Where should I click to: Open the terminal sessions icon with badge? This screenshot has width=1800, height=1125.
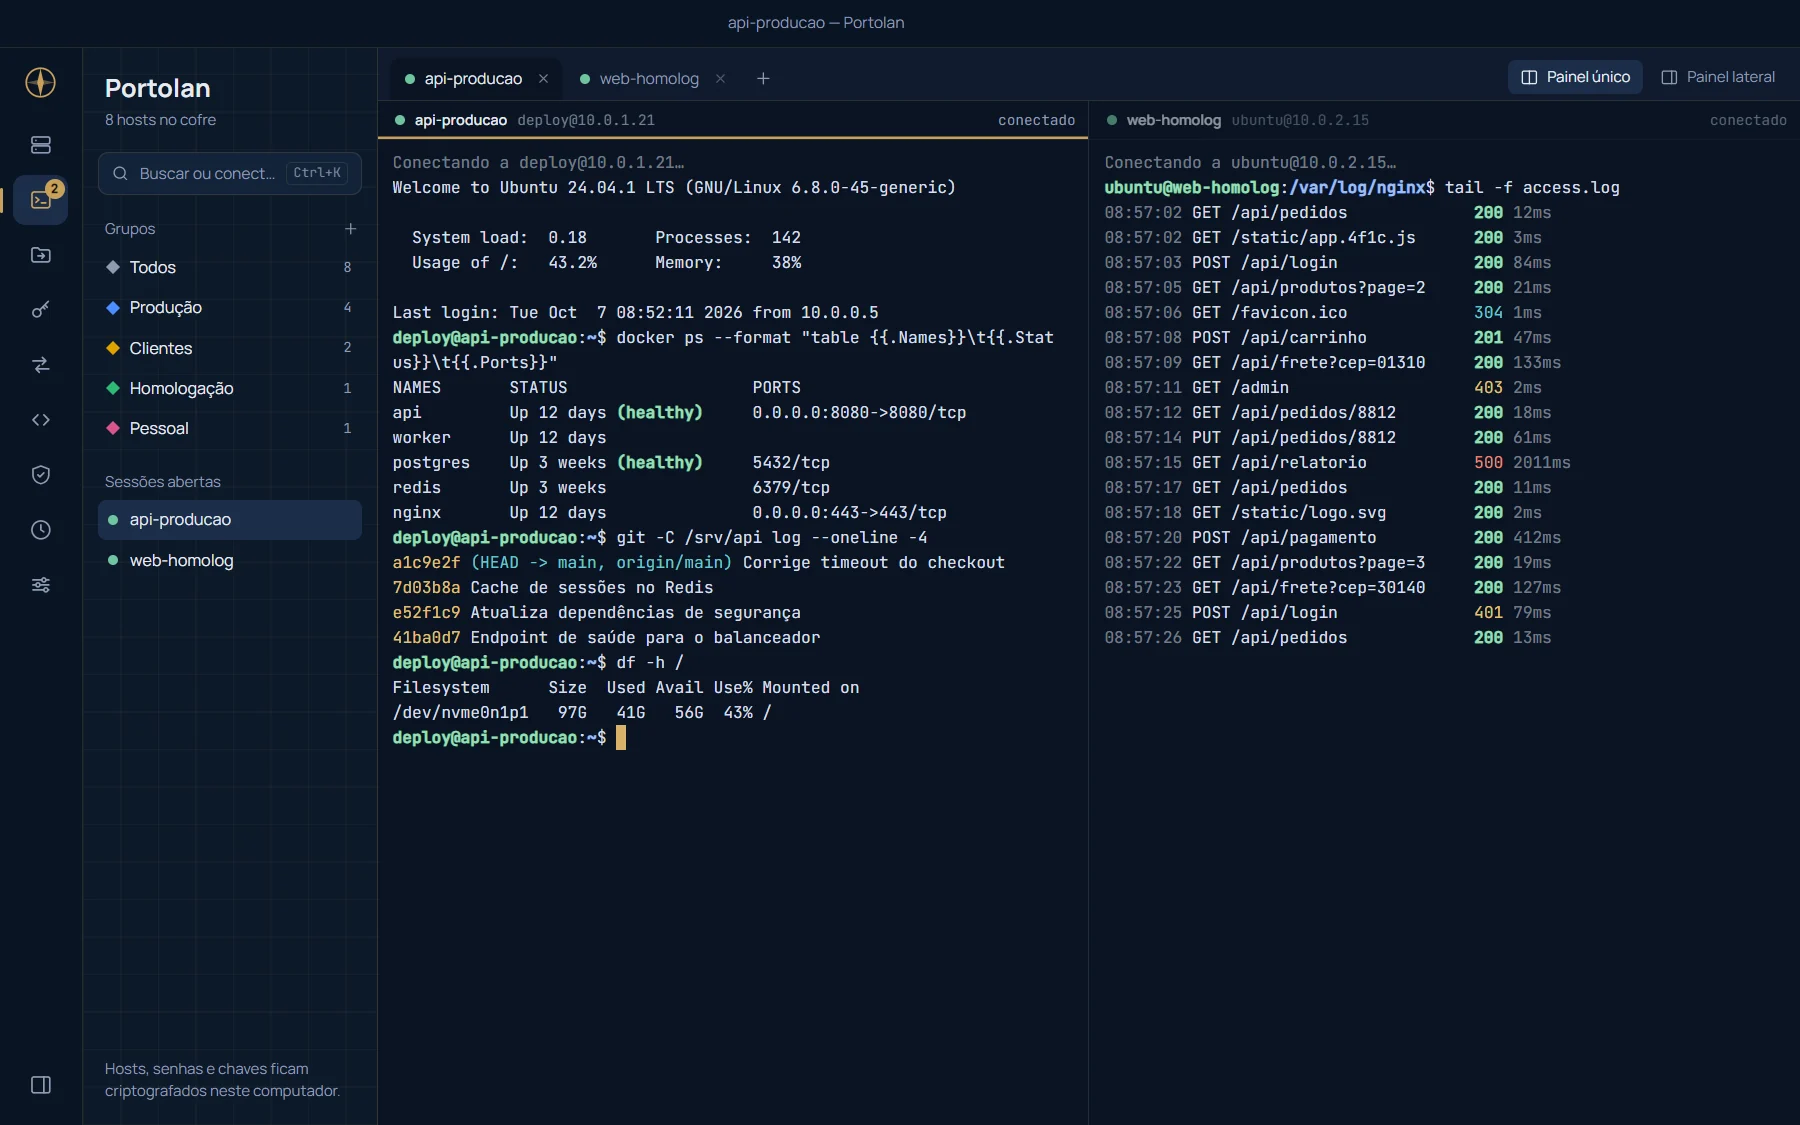41,200
